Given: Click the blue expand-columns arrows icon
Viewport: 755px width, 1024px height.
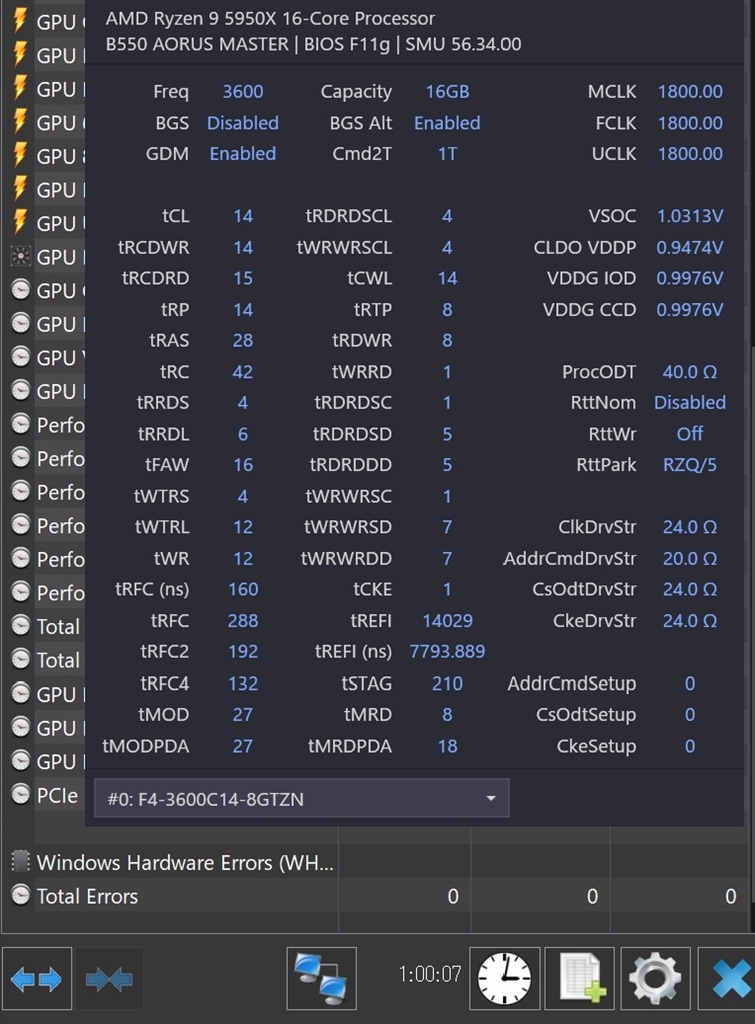Looking at the screenshot, I should click(37, 979).
